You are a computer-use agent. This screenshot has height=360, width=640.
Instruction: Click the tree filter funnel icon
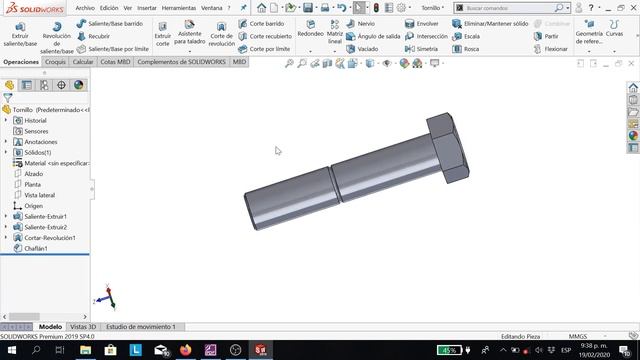click(x=8, y=98)
